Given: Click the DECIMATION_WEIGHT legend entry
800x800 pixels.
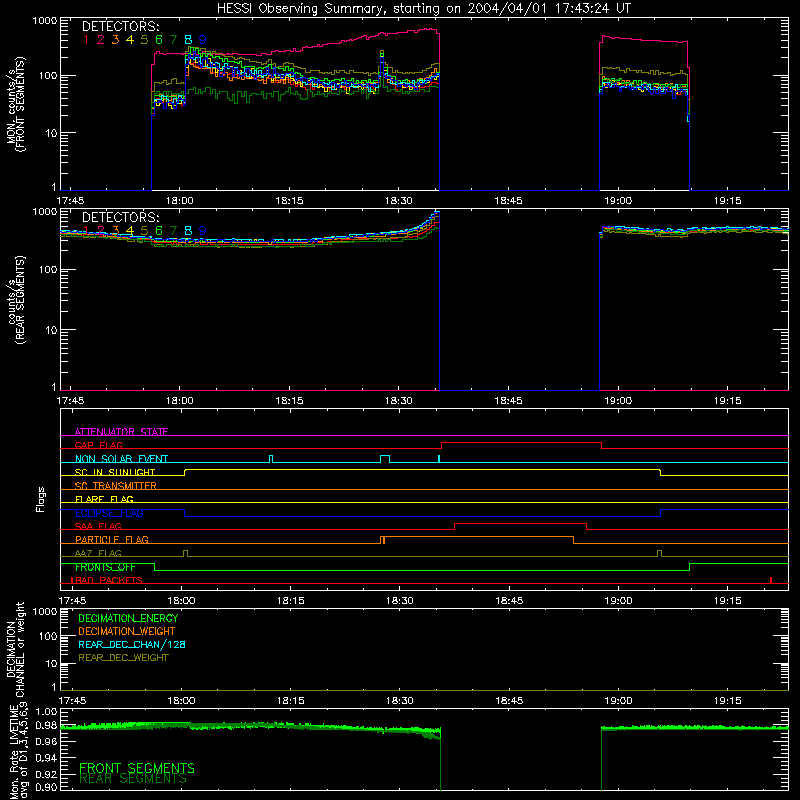Looking at the screenshot, I should pos(127,631).
